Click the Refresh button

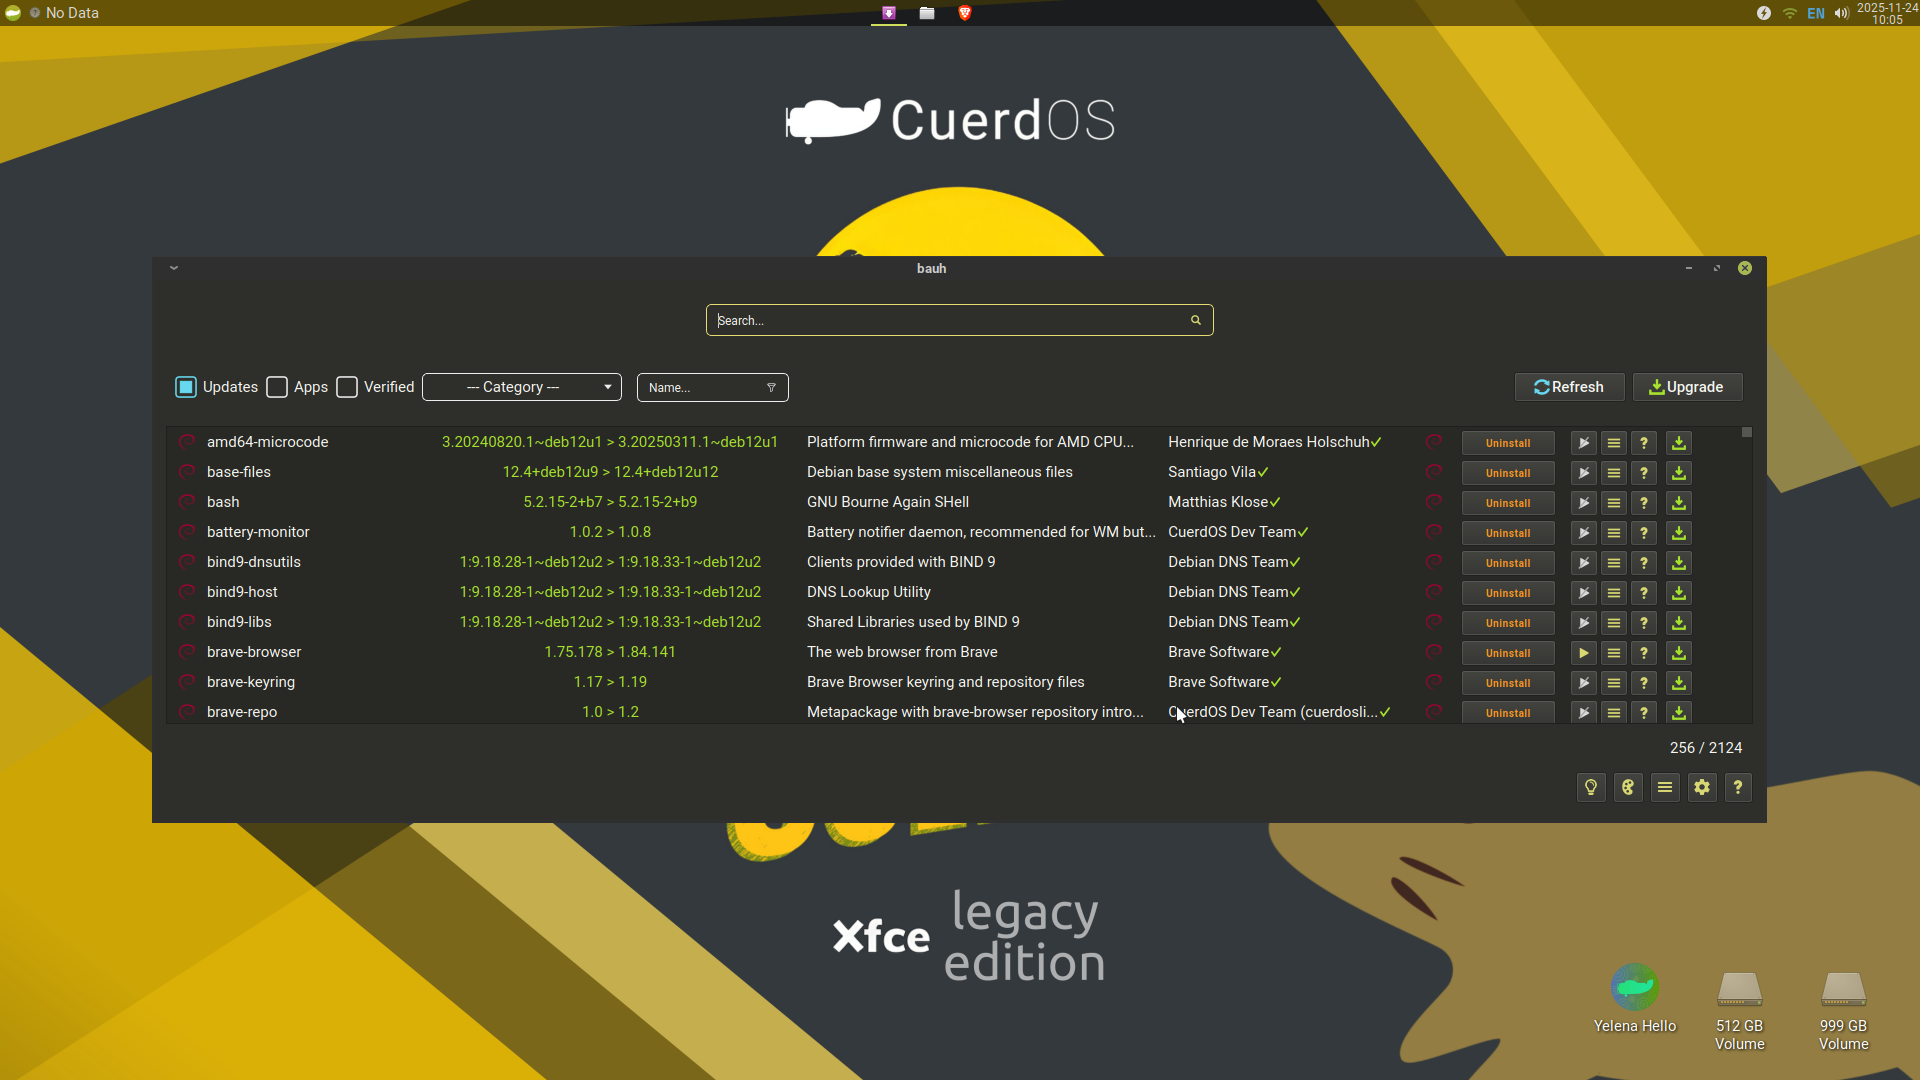pyautogui.click(x=1569, y=387)
